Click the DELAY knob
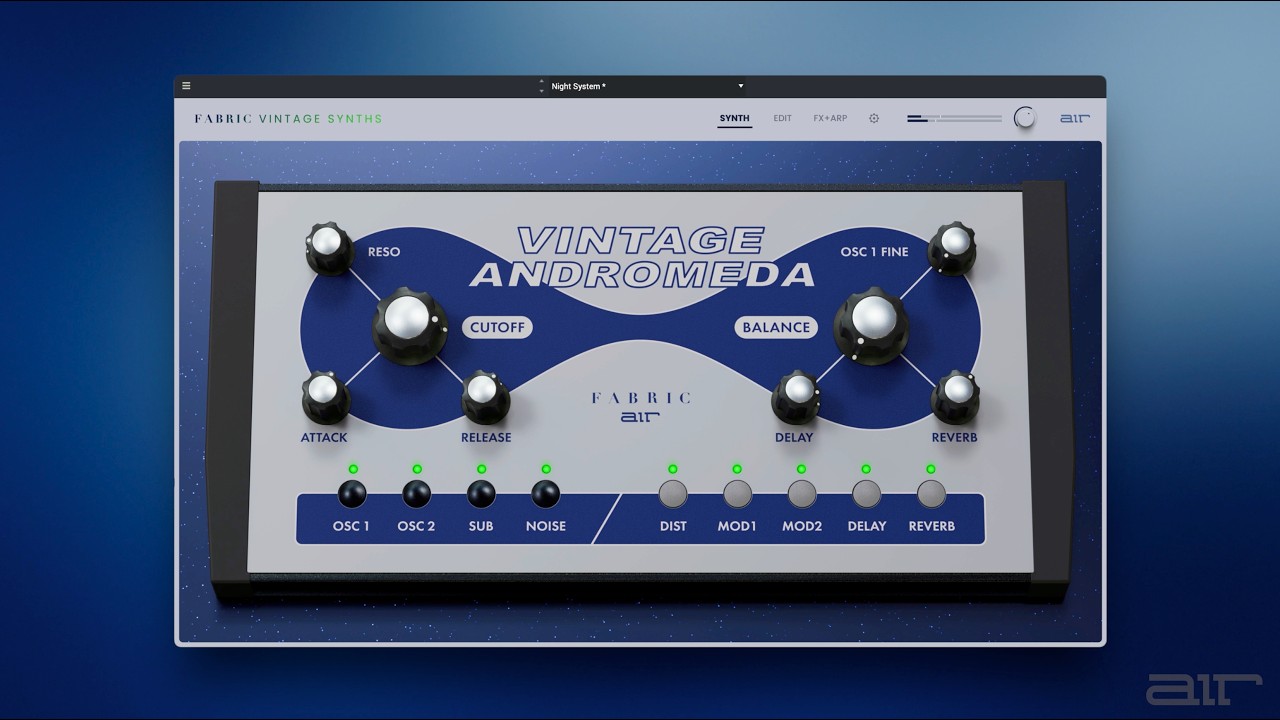Viewport: 1280px width, 720px height. [796, 396]
